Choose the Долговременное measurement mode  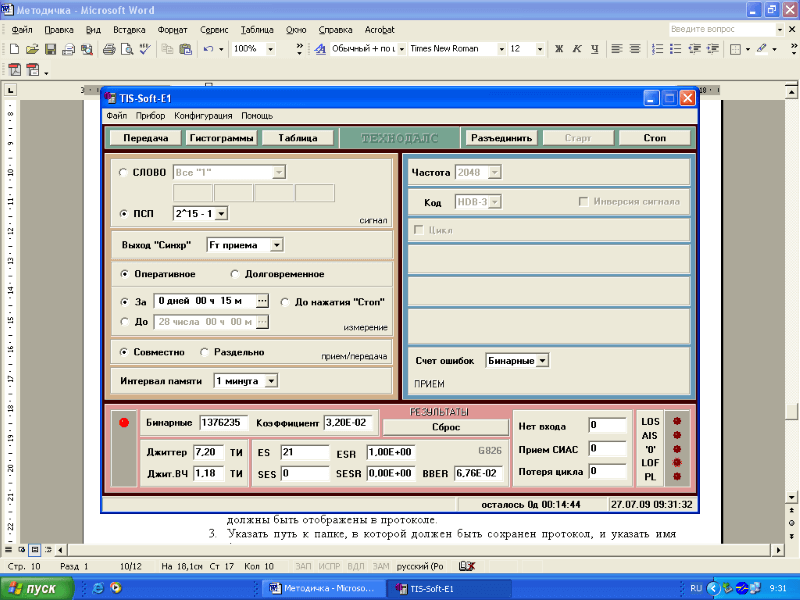(x=235, y=274)
